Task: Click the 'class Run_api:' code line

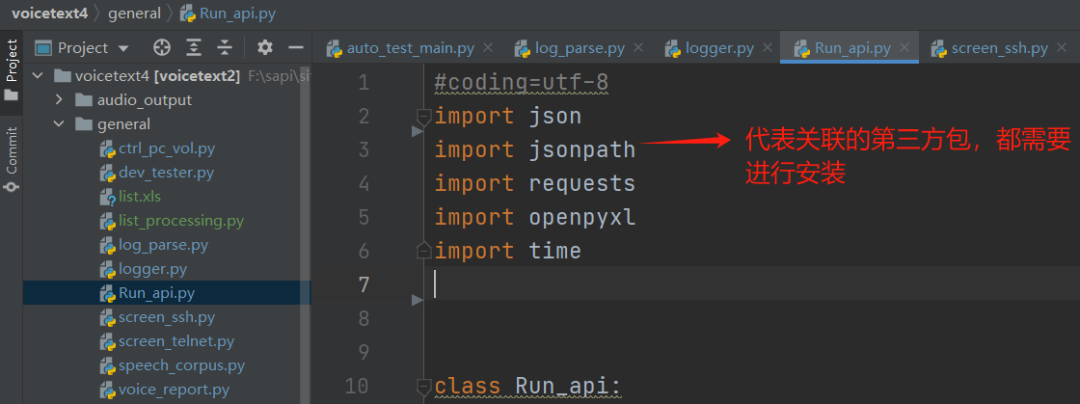Action: pyautogui.click(x=528, y=386)
